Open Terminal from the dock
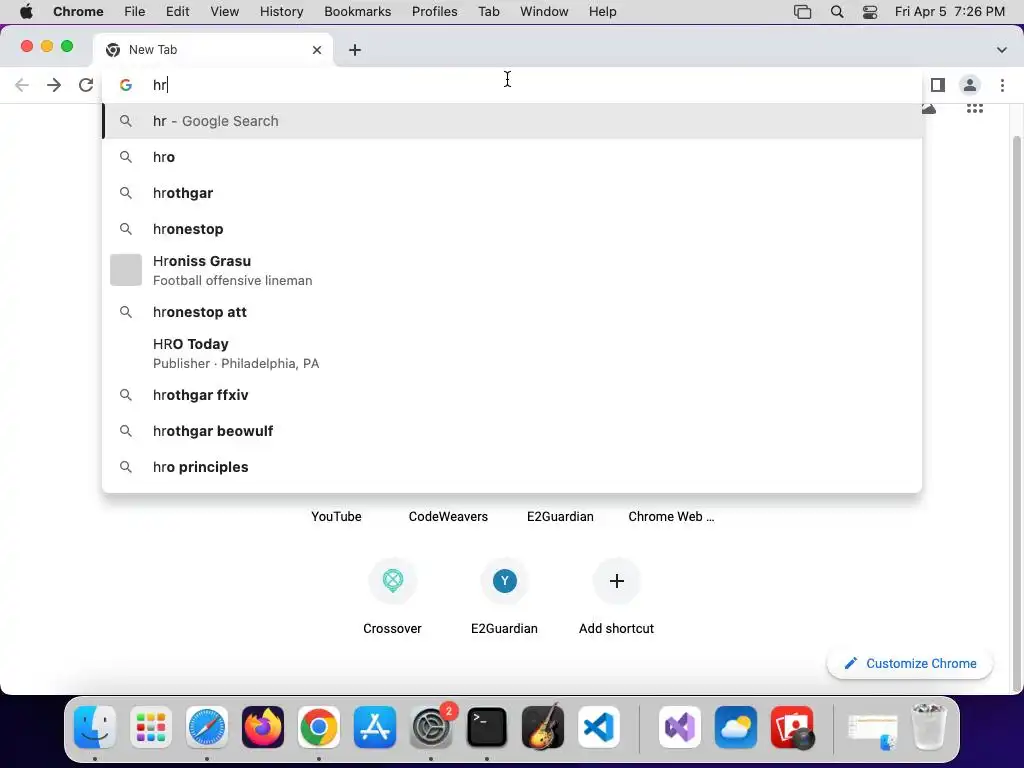 pyautogui.click(x=487, y=727)
